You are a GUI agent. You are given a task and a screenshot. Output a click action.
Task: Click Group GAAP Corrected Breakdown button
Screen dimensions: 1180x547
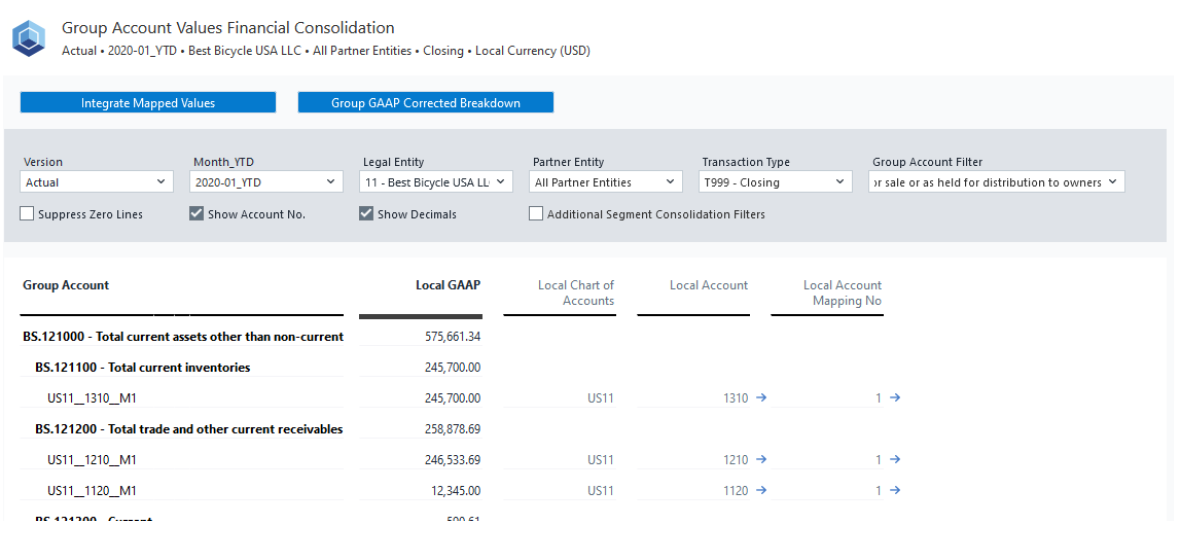[x=425, y=103]
